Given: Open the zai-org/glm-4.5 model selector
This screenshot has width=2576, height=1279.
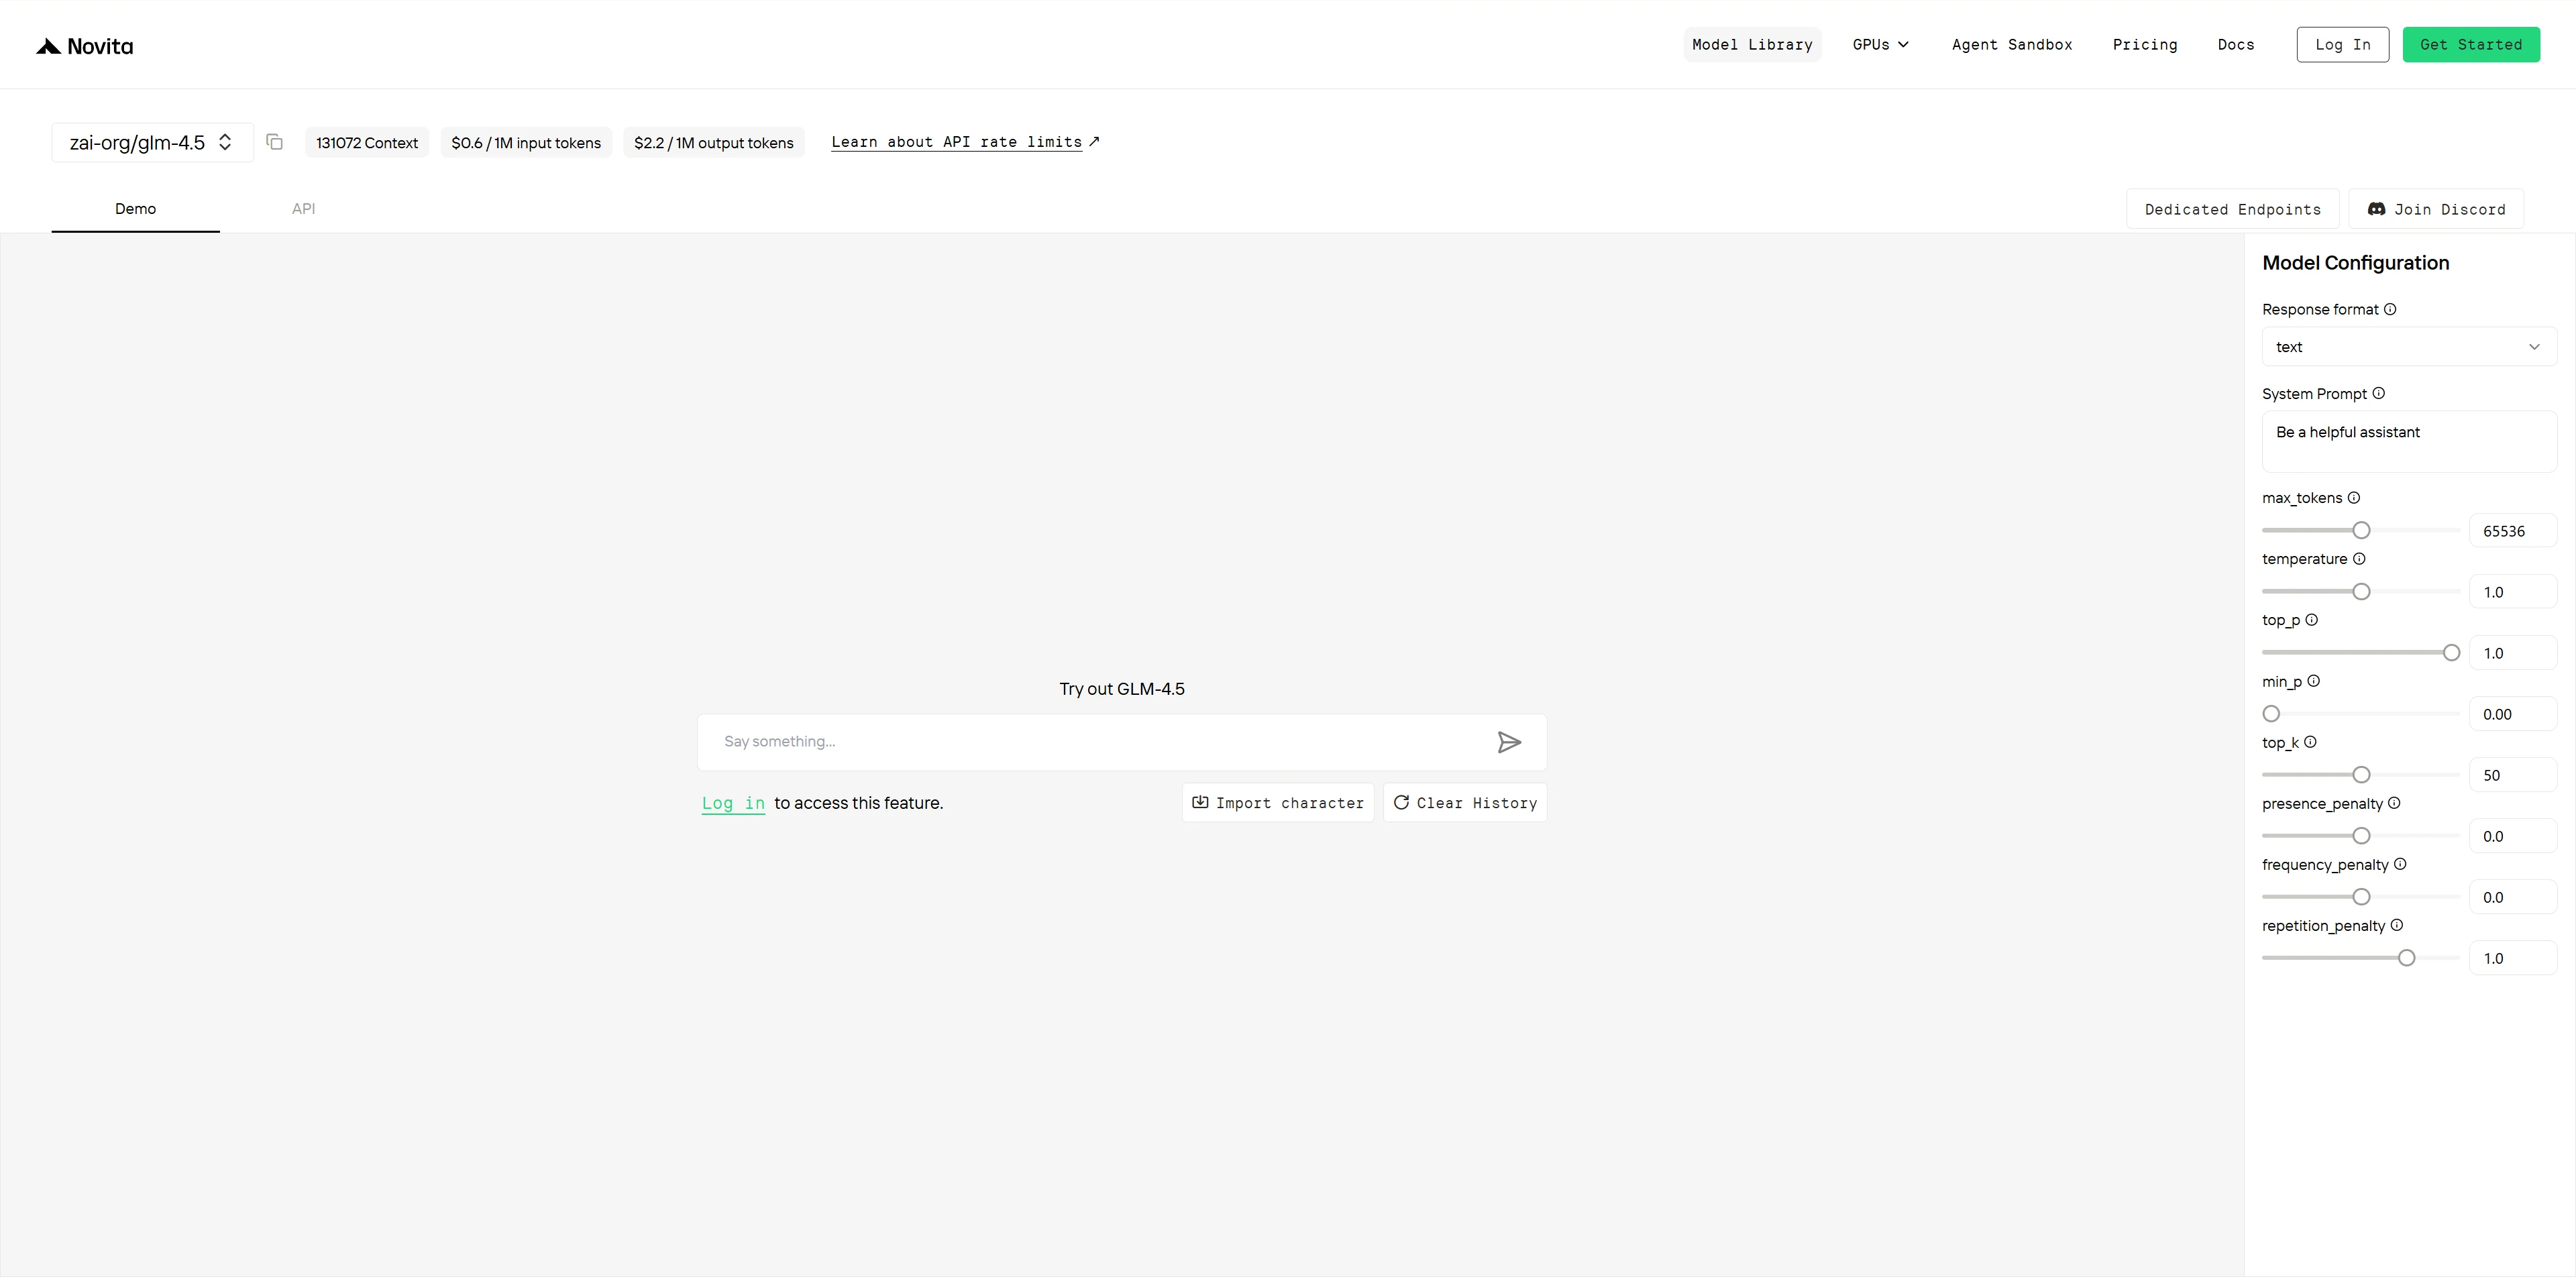Looking at the screenshot, I should point(152,142).
